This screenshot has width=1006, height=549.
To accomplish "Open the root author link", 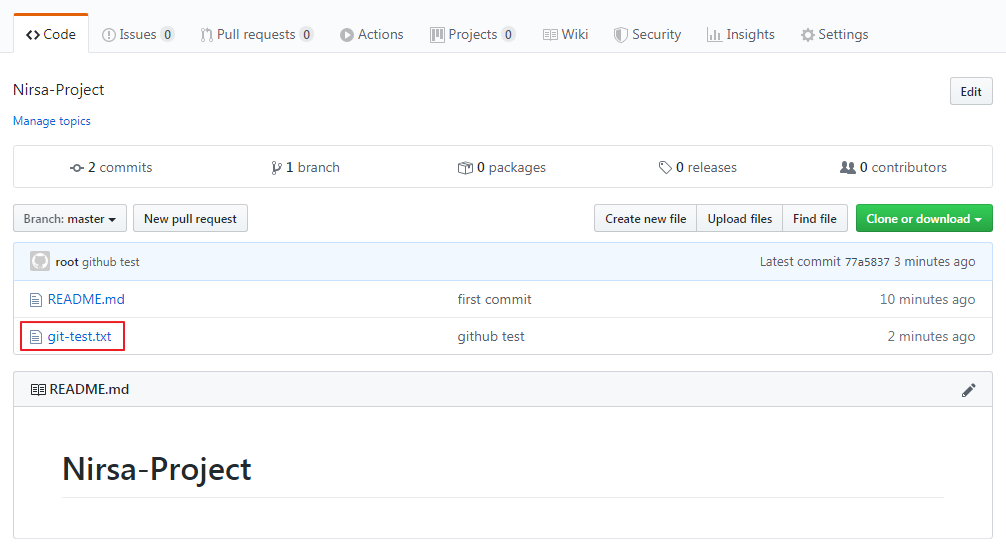I will pyautogui.click(x=67, y=262).
